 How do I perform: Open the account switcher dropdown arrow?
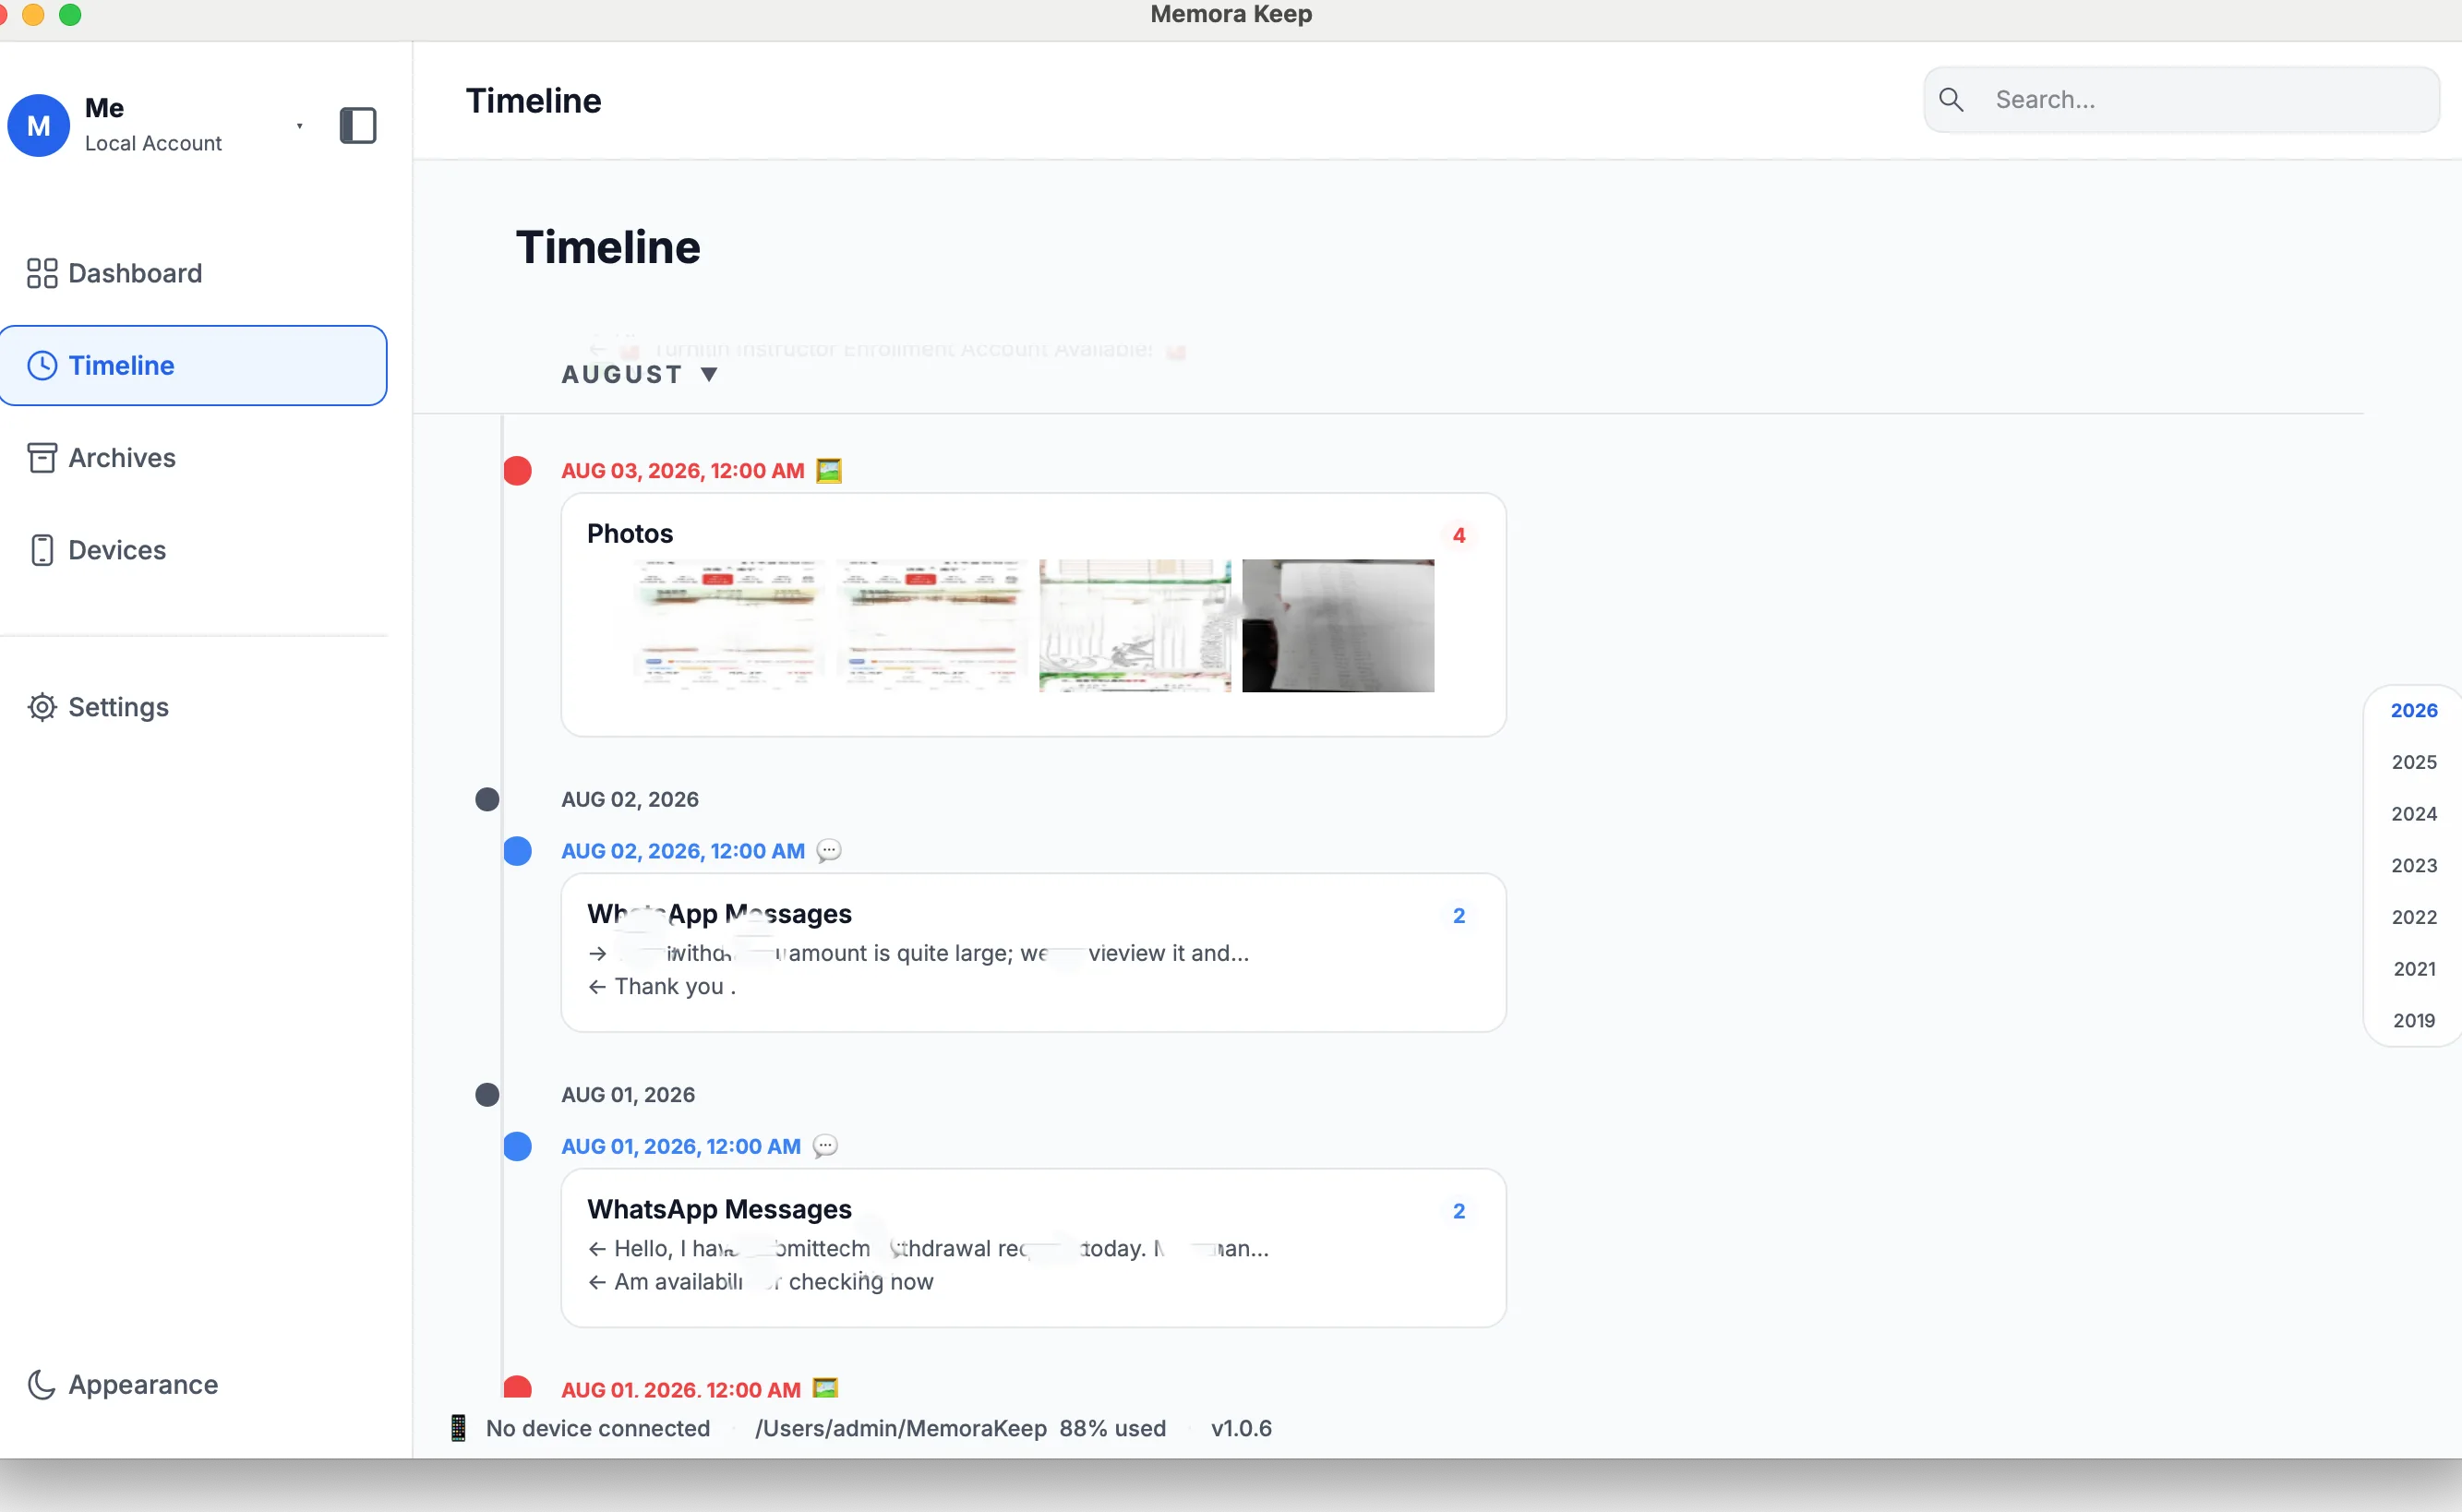299,126
